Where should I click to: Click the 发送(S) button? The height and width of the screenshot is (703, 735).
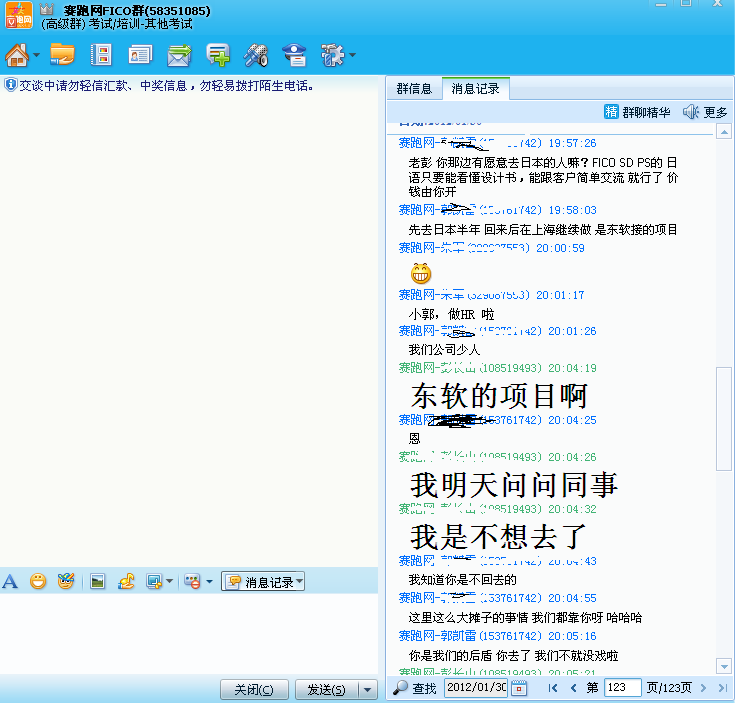click(326, 689)
